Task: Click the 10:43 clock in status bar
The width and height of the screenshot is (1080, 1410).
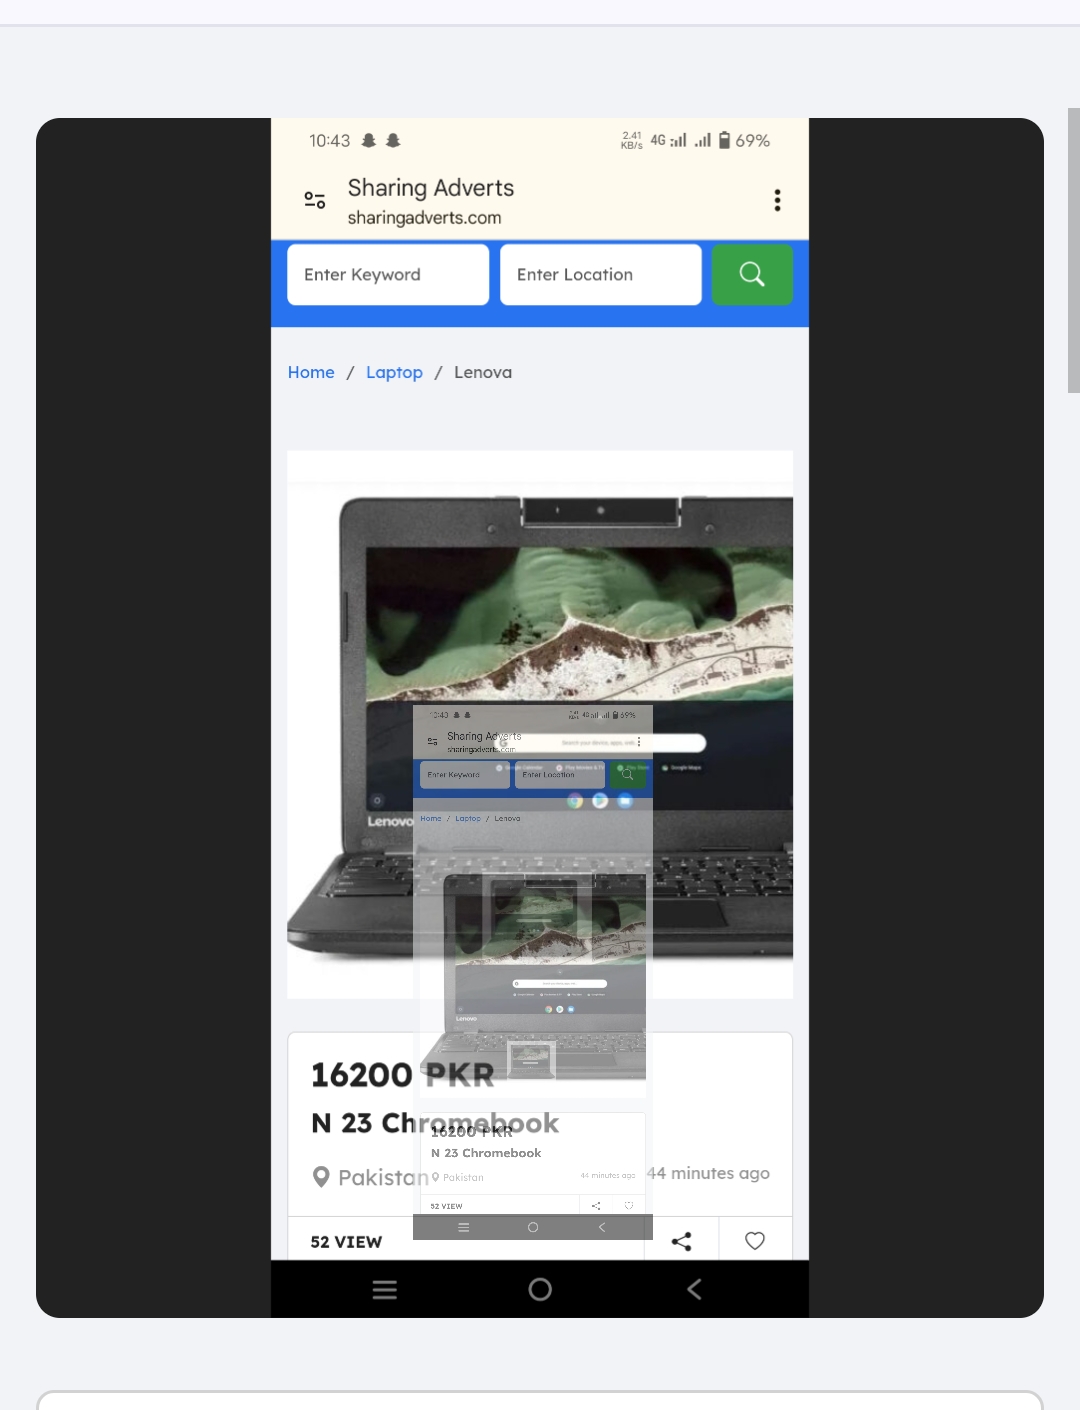Action: (330, 141)
